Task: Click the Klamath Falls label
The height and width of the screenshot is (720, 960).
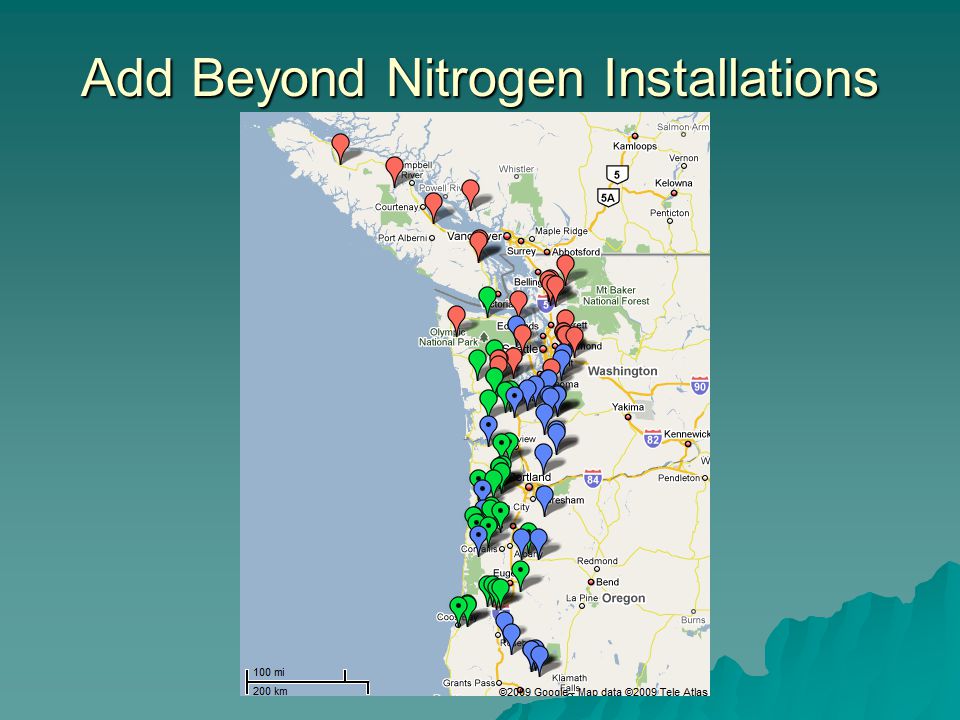Action: click(569, 683)
